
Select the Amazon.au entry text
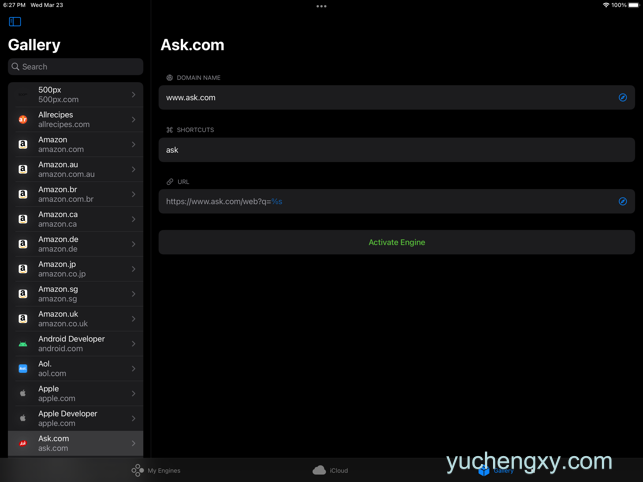(66, 169)
